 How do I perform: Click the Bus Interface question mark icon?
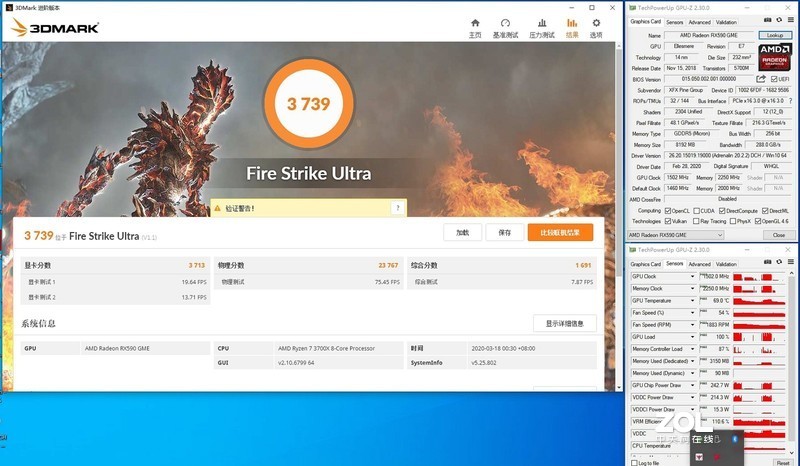[790, 101]
